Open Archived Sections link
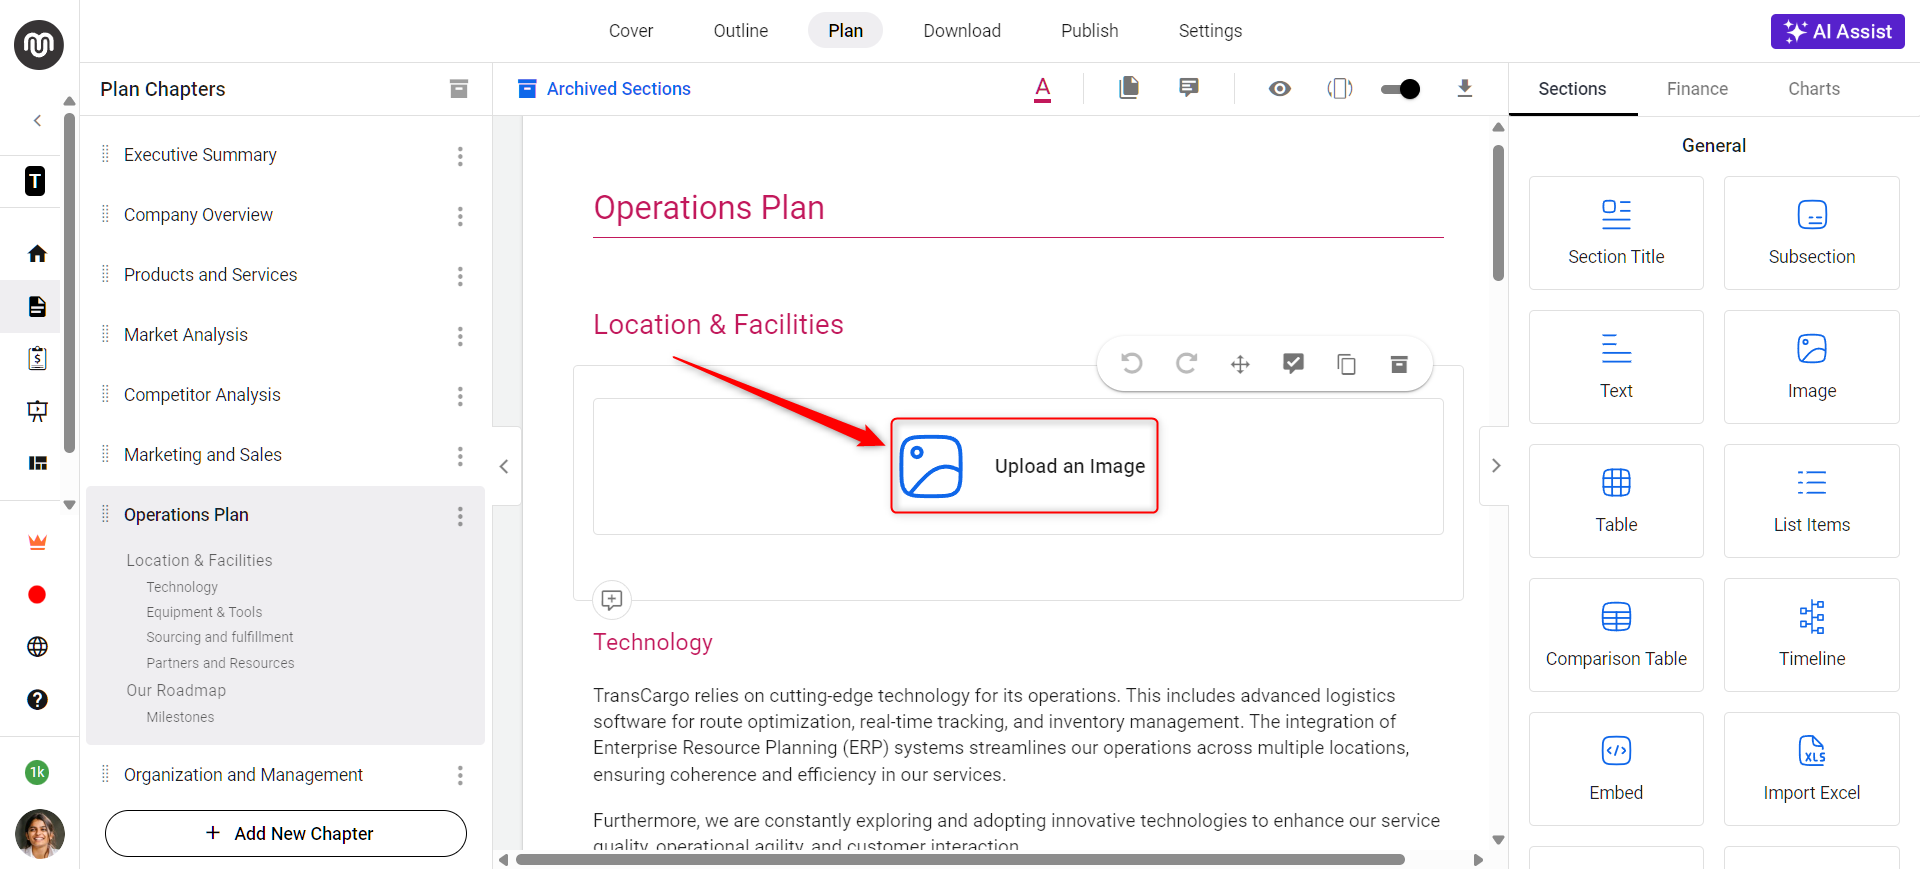Screen dimensions: 1920x869 (604, 89)
